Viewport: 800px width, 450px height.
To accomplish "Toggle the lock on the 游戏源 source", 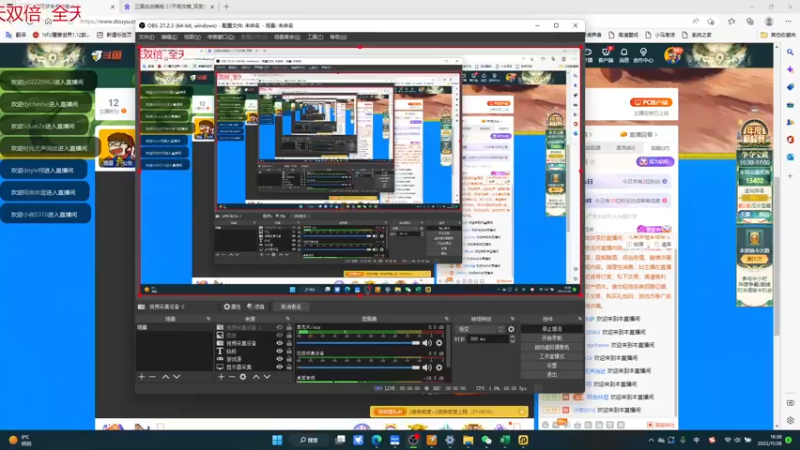I will click(x=289, y=359).
